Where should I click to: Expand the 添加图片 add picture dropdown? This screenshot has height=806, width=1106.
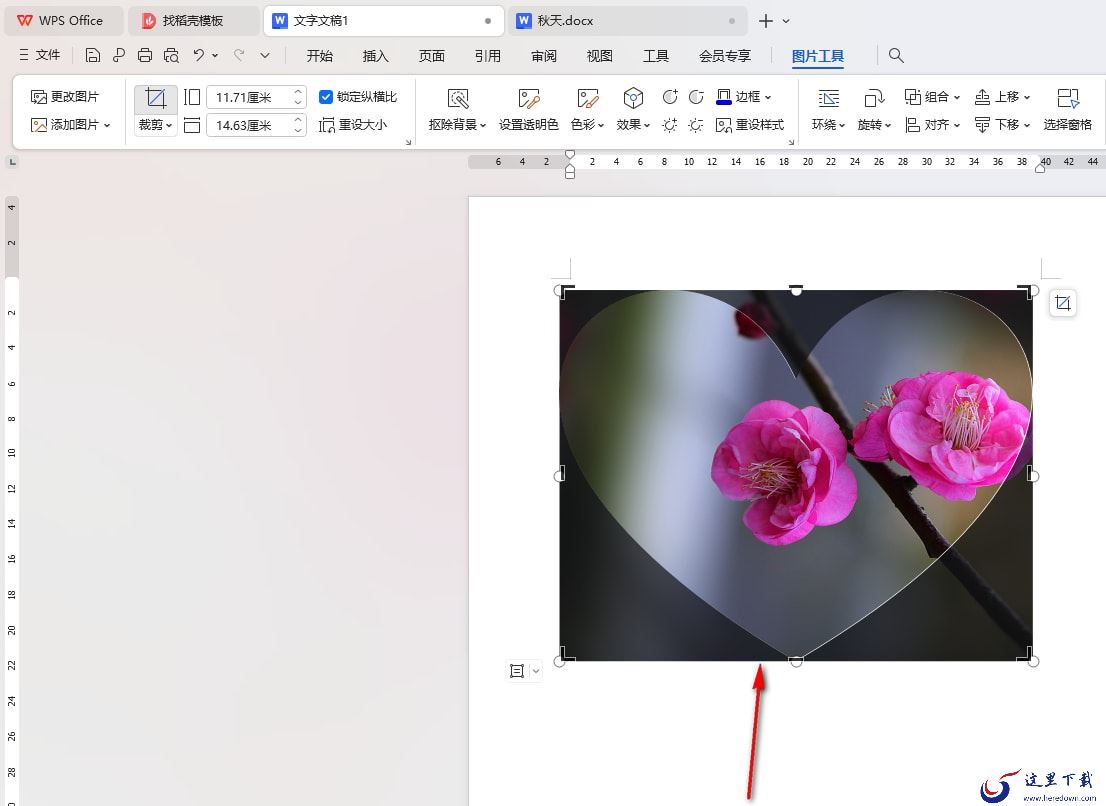pyautogui.click(x=107, y=126)
